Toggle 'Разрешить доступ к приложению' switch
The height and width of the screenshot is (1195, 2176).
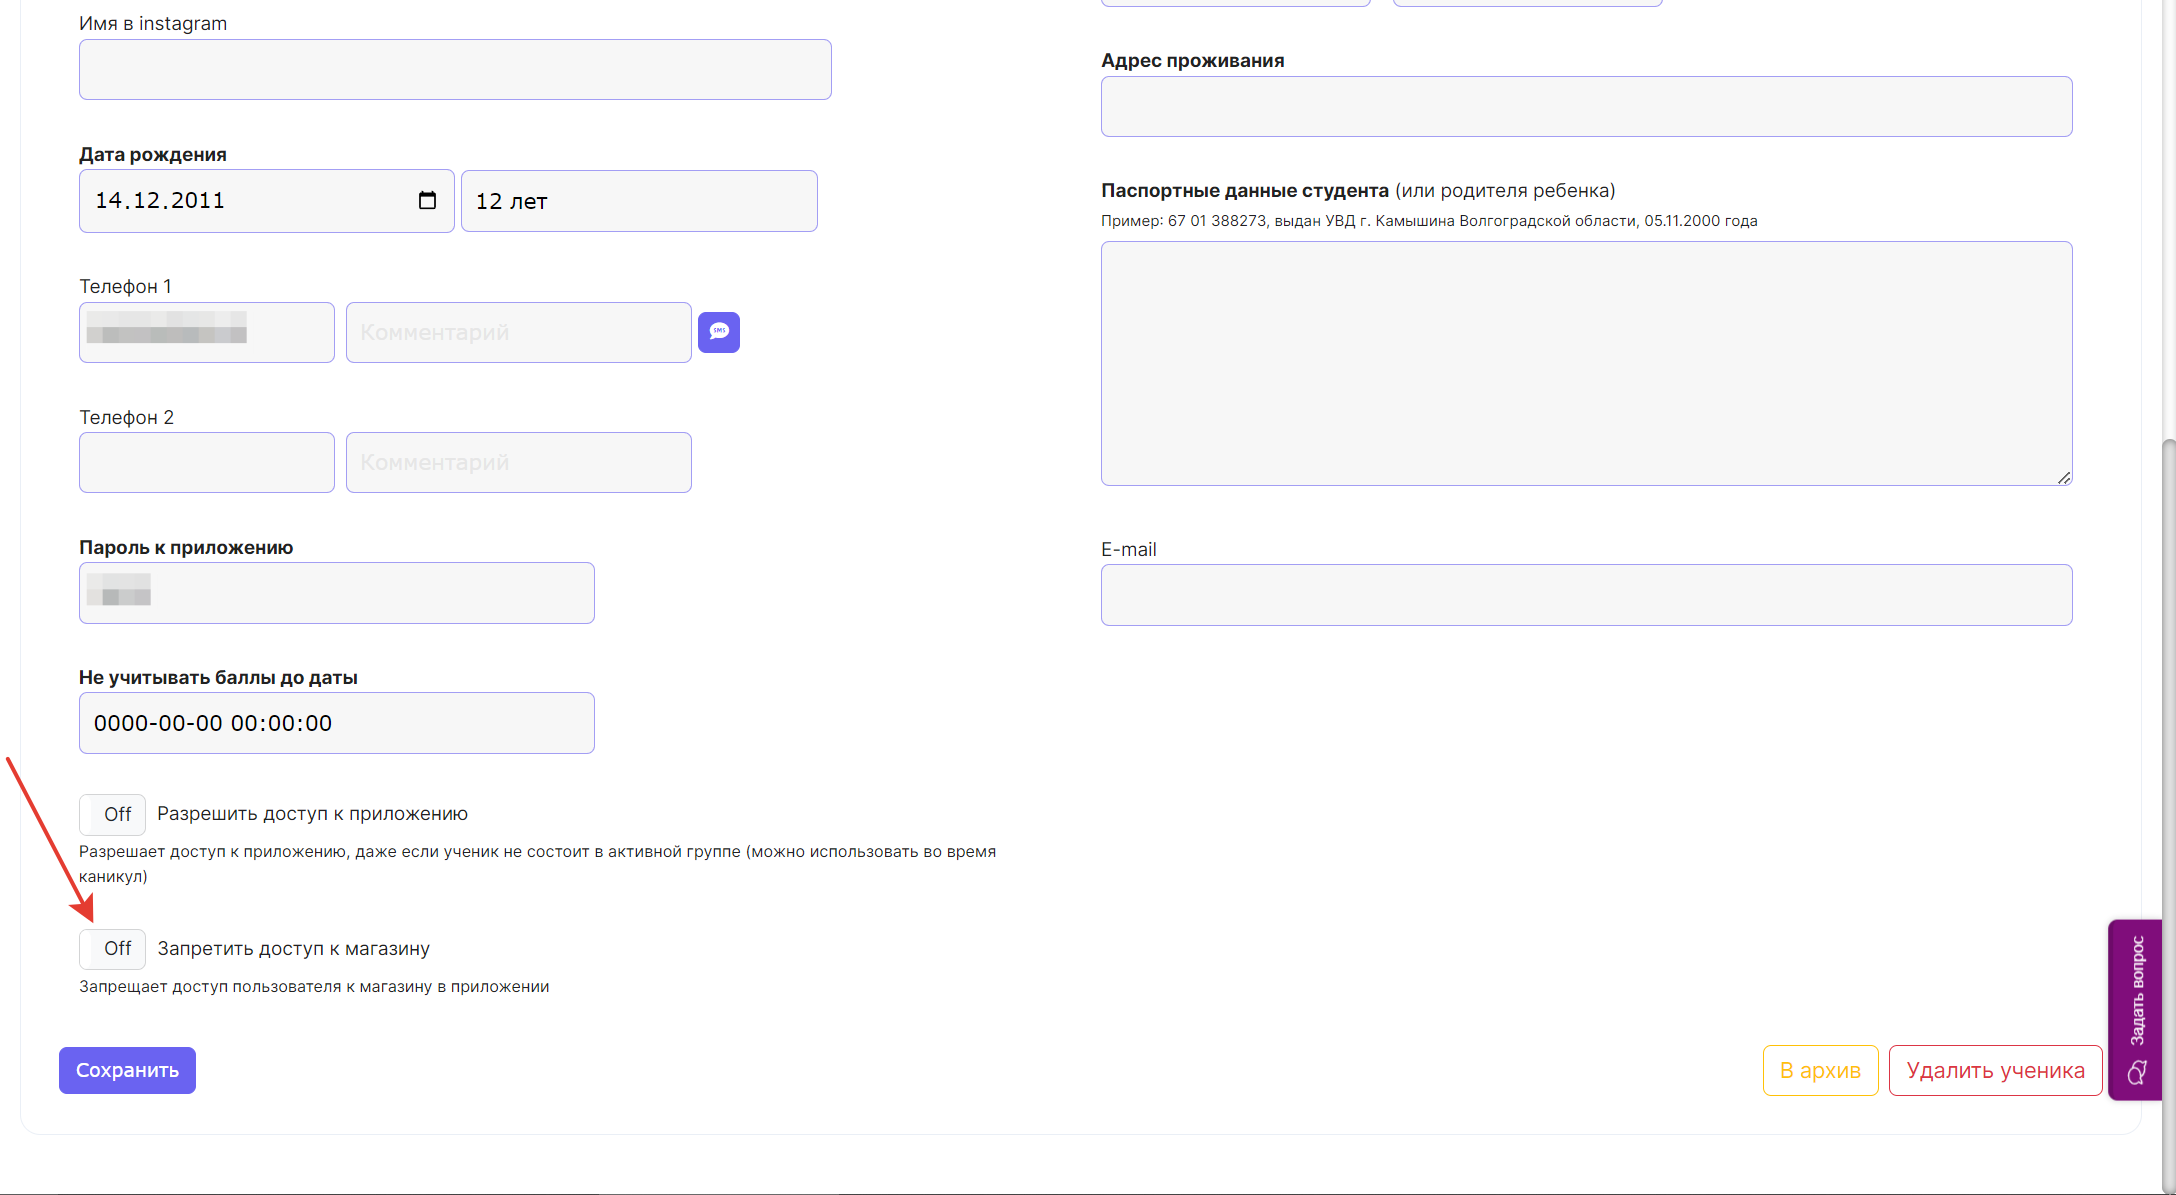[113, 814]
